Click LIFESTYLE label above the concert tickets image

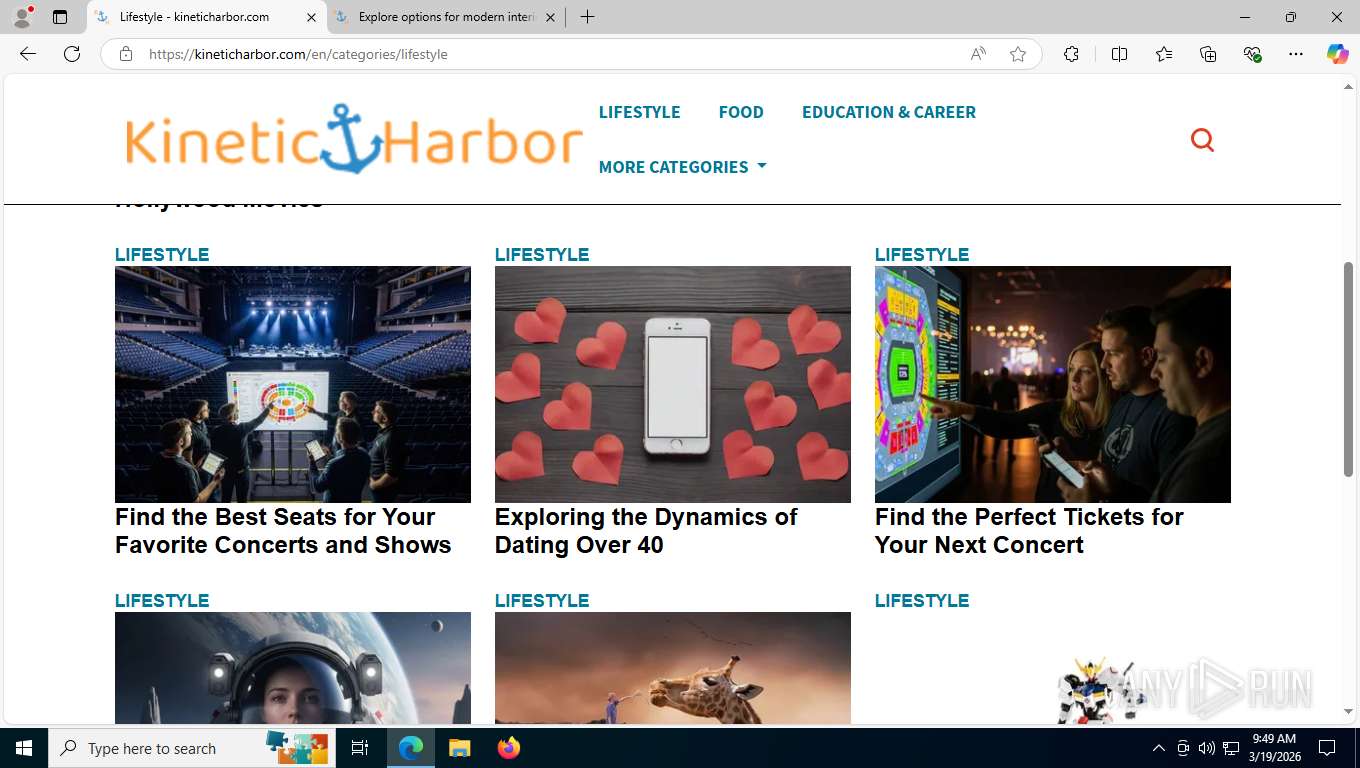click(x=922, y=255)
